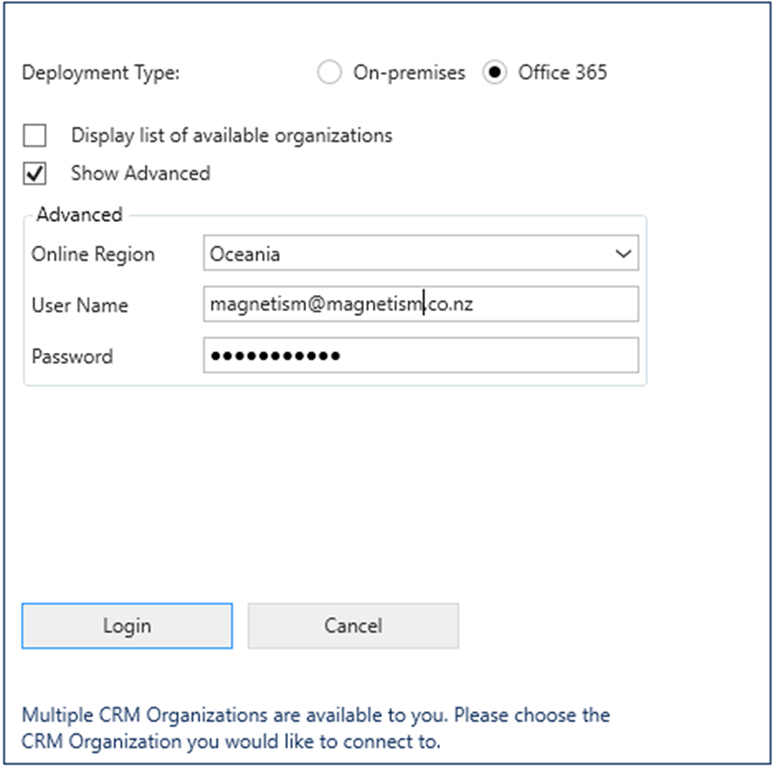
Task: Focus the Password input field
Action: (420, 356)
